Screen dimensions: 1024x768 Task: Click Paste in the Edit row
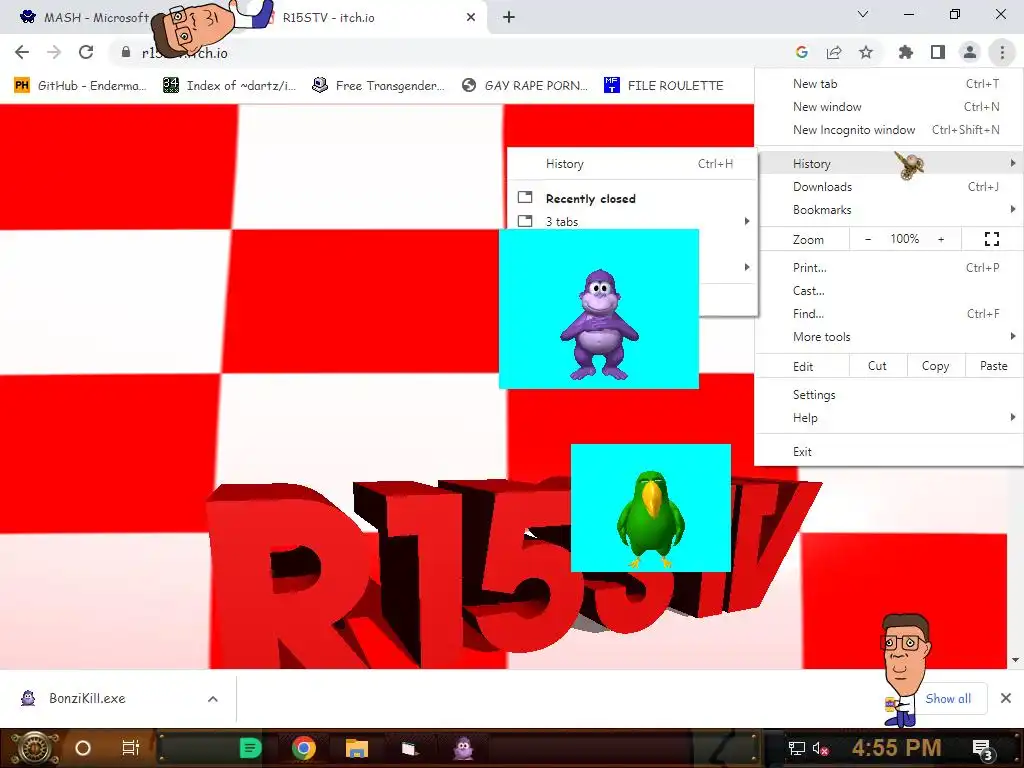coord(993,366)
